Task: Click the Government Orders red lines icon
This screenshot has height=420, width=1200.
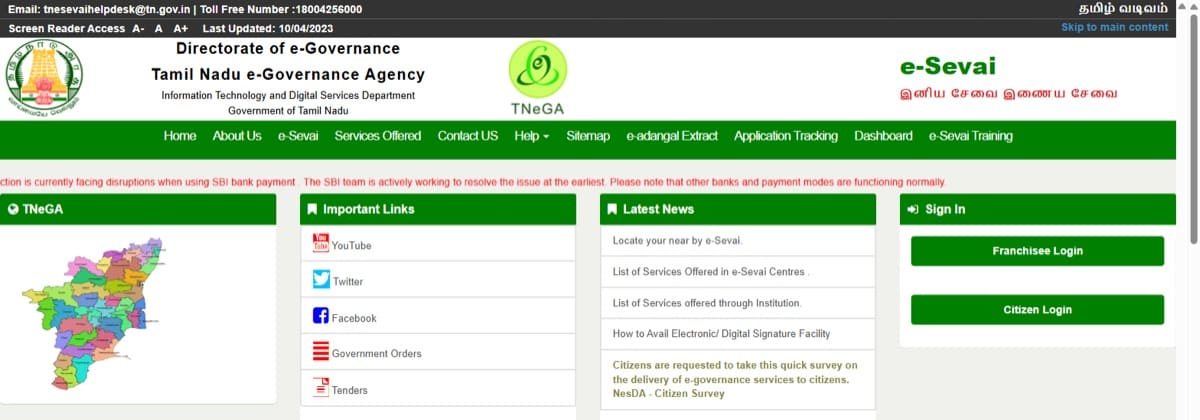Action: [321, 351]
